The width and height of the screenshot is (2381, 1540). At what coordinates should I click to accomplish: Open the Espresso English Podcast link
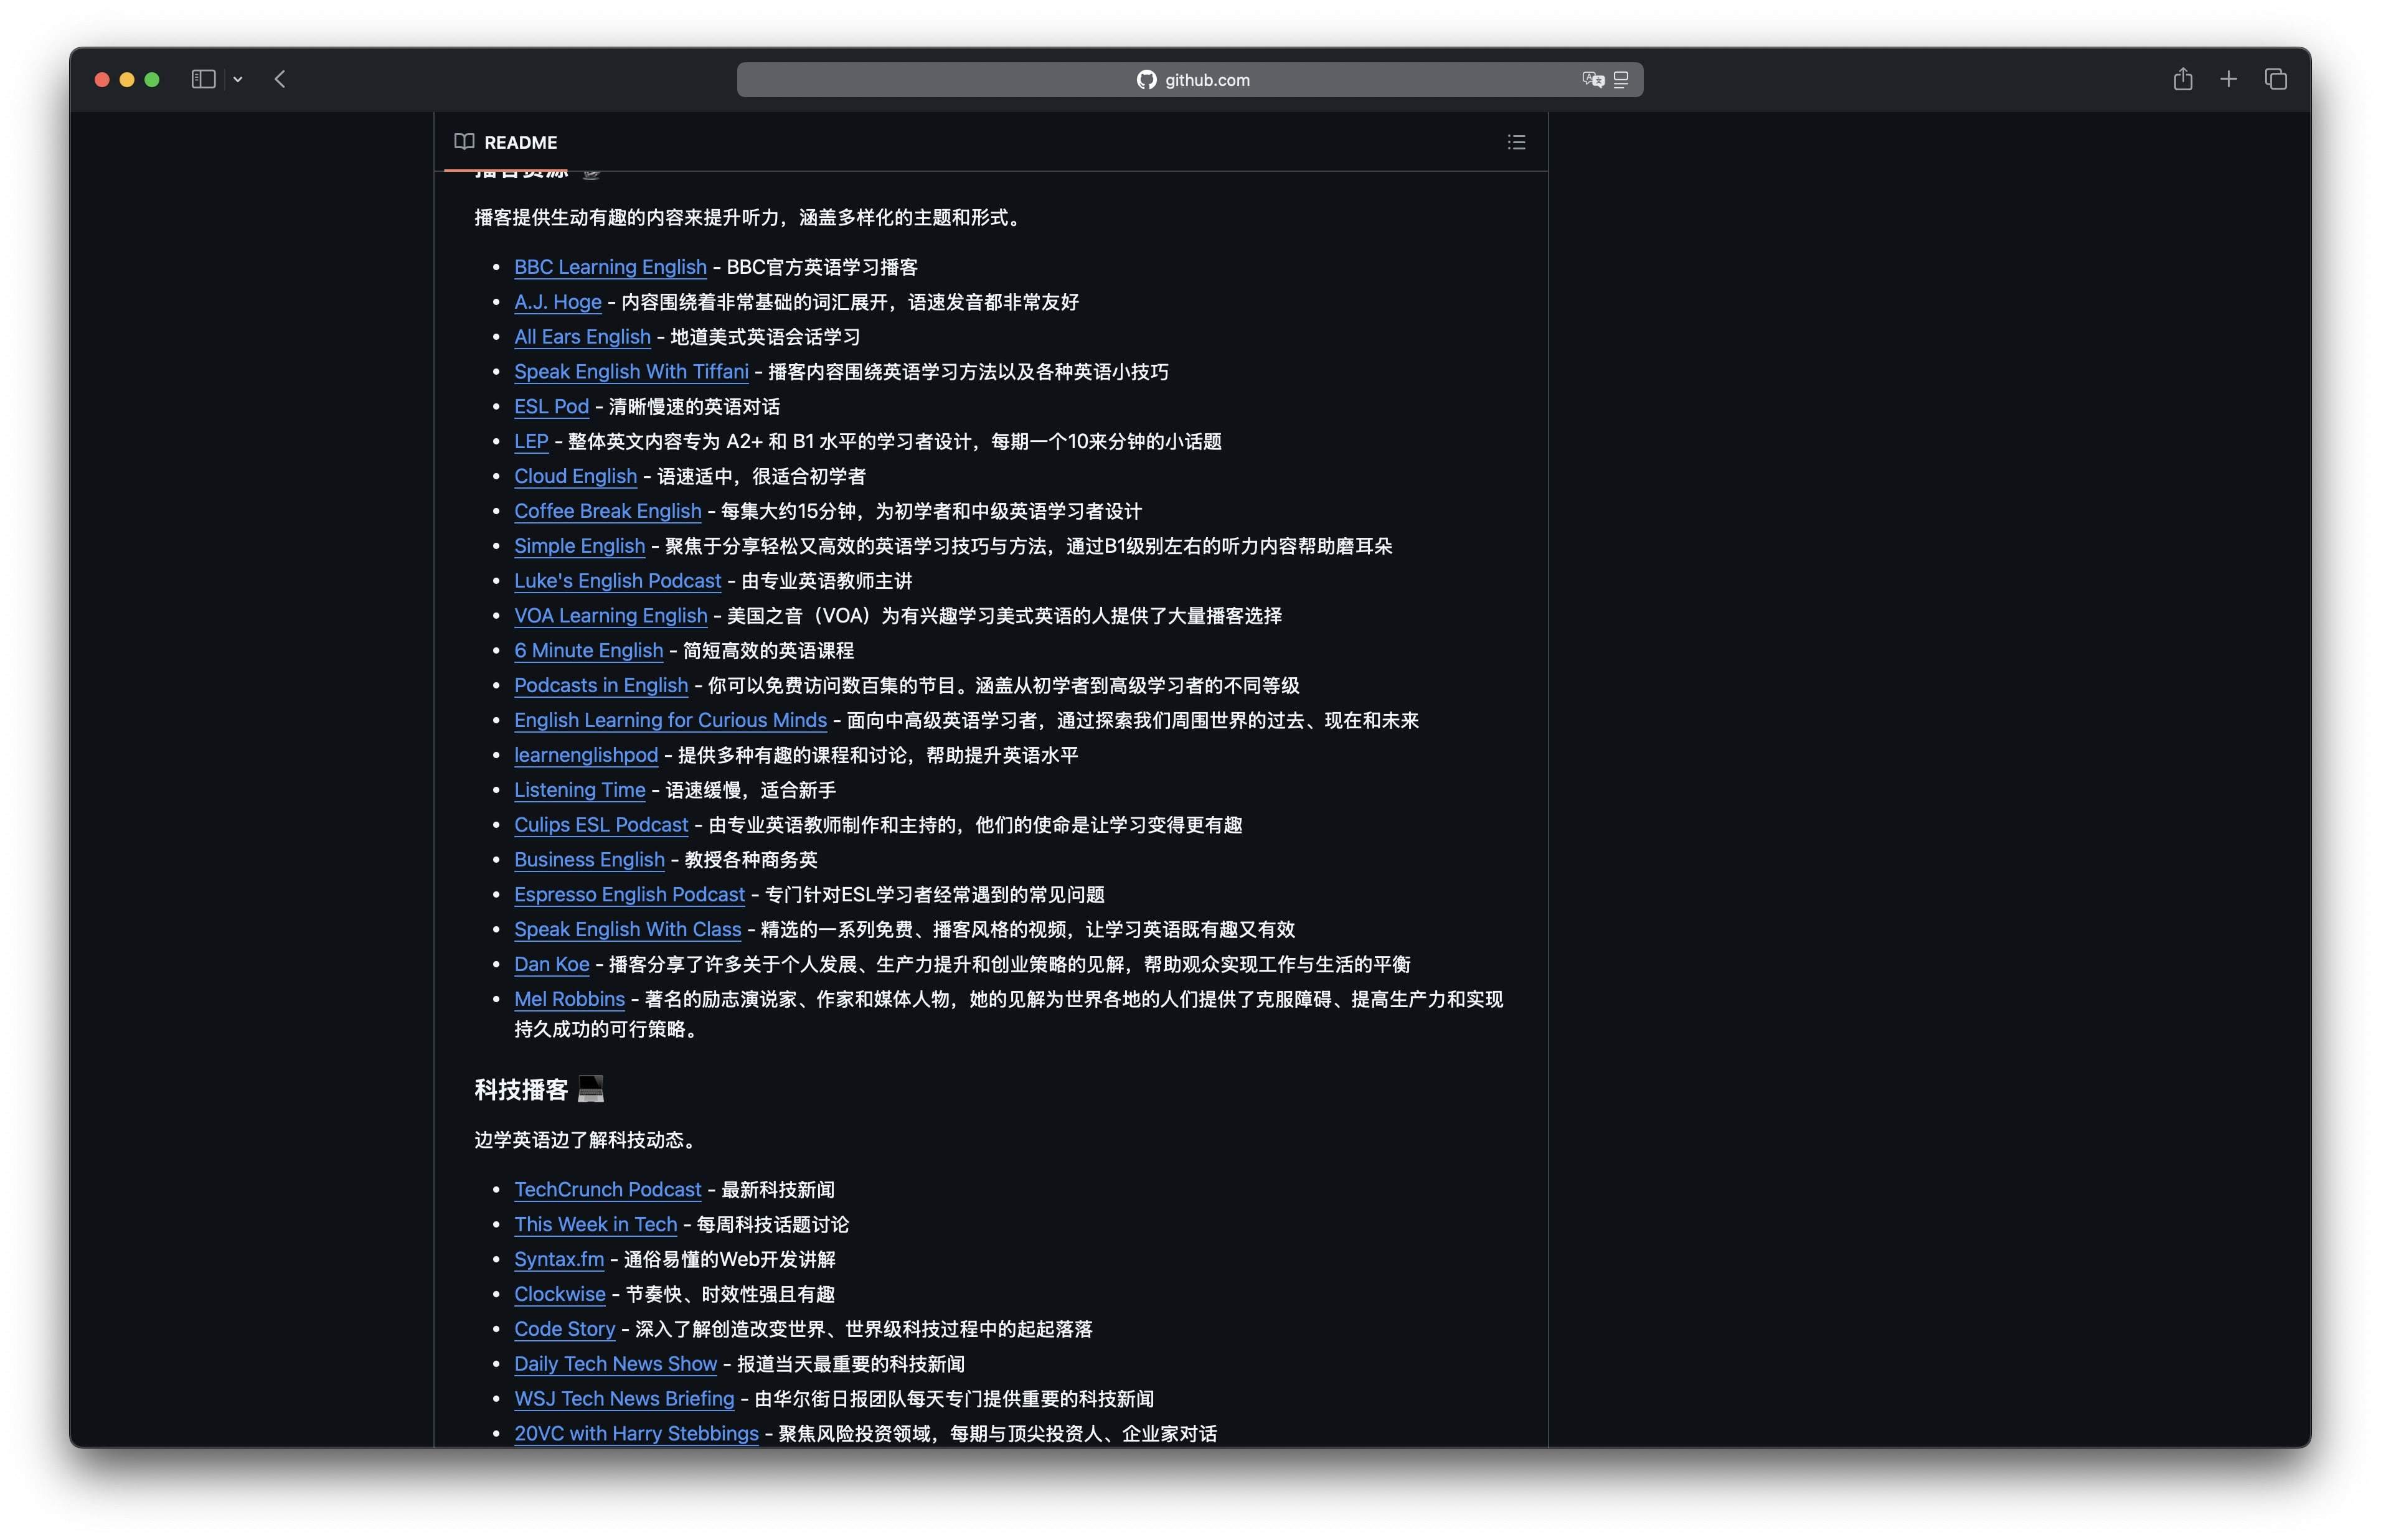tap(629, 895)
